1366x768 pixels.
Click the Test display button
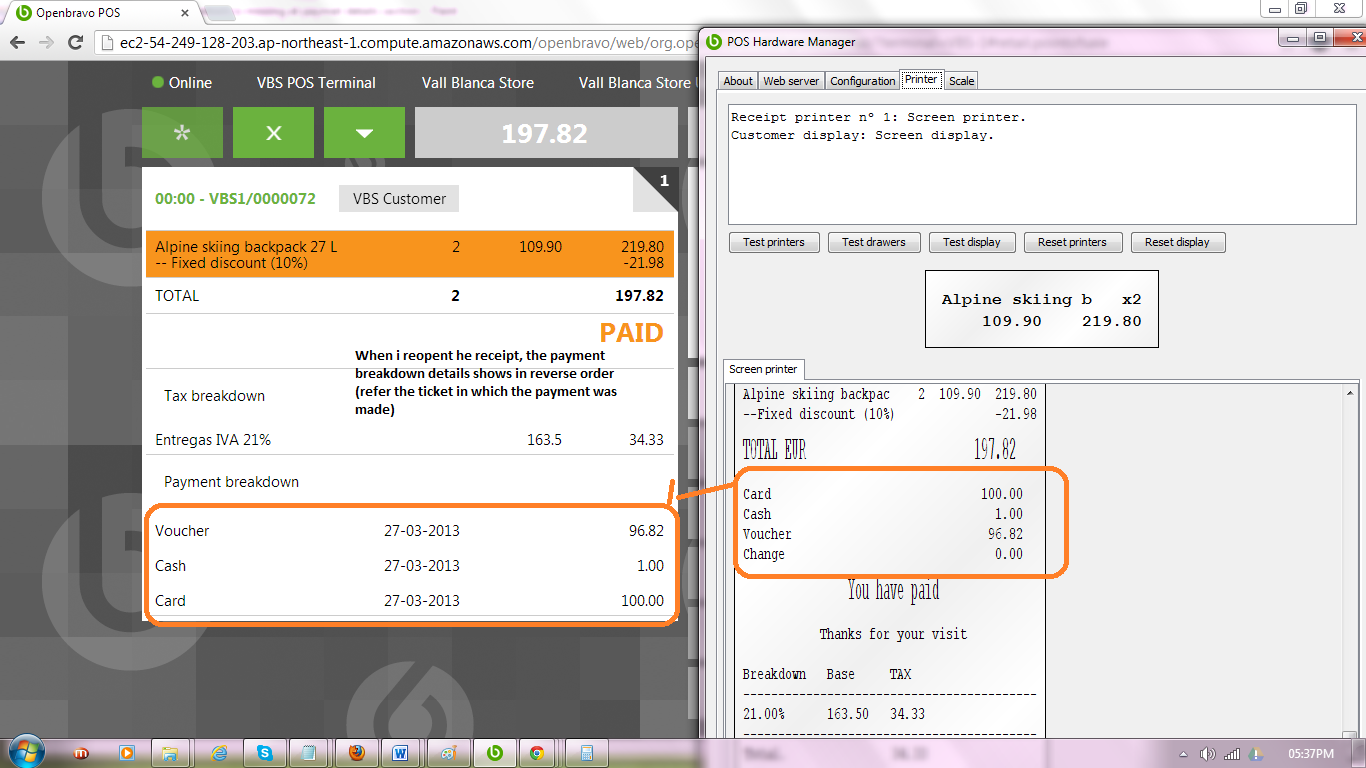pyautogui.click(x=972, y=242)
